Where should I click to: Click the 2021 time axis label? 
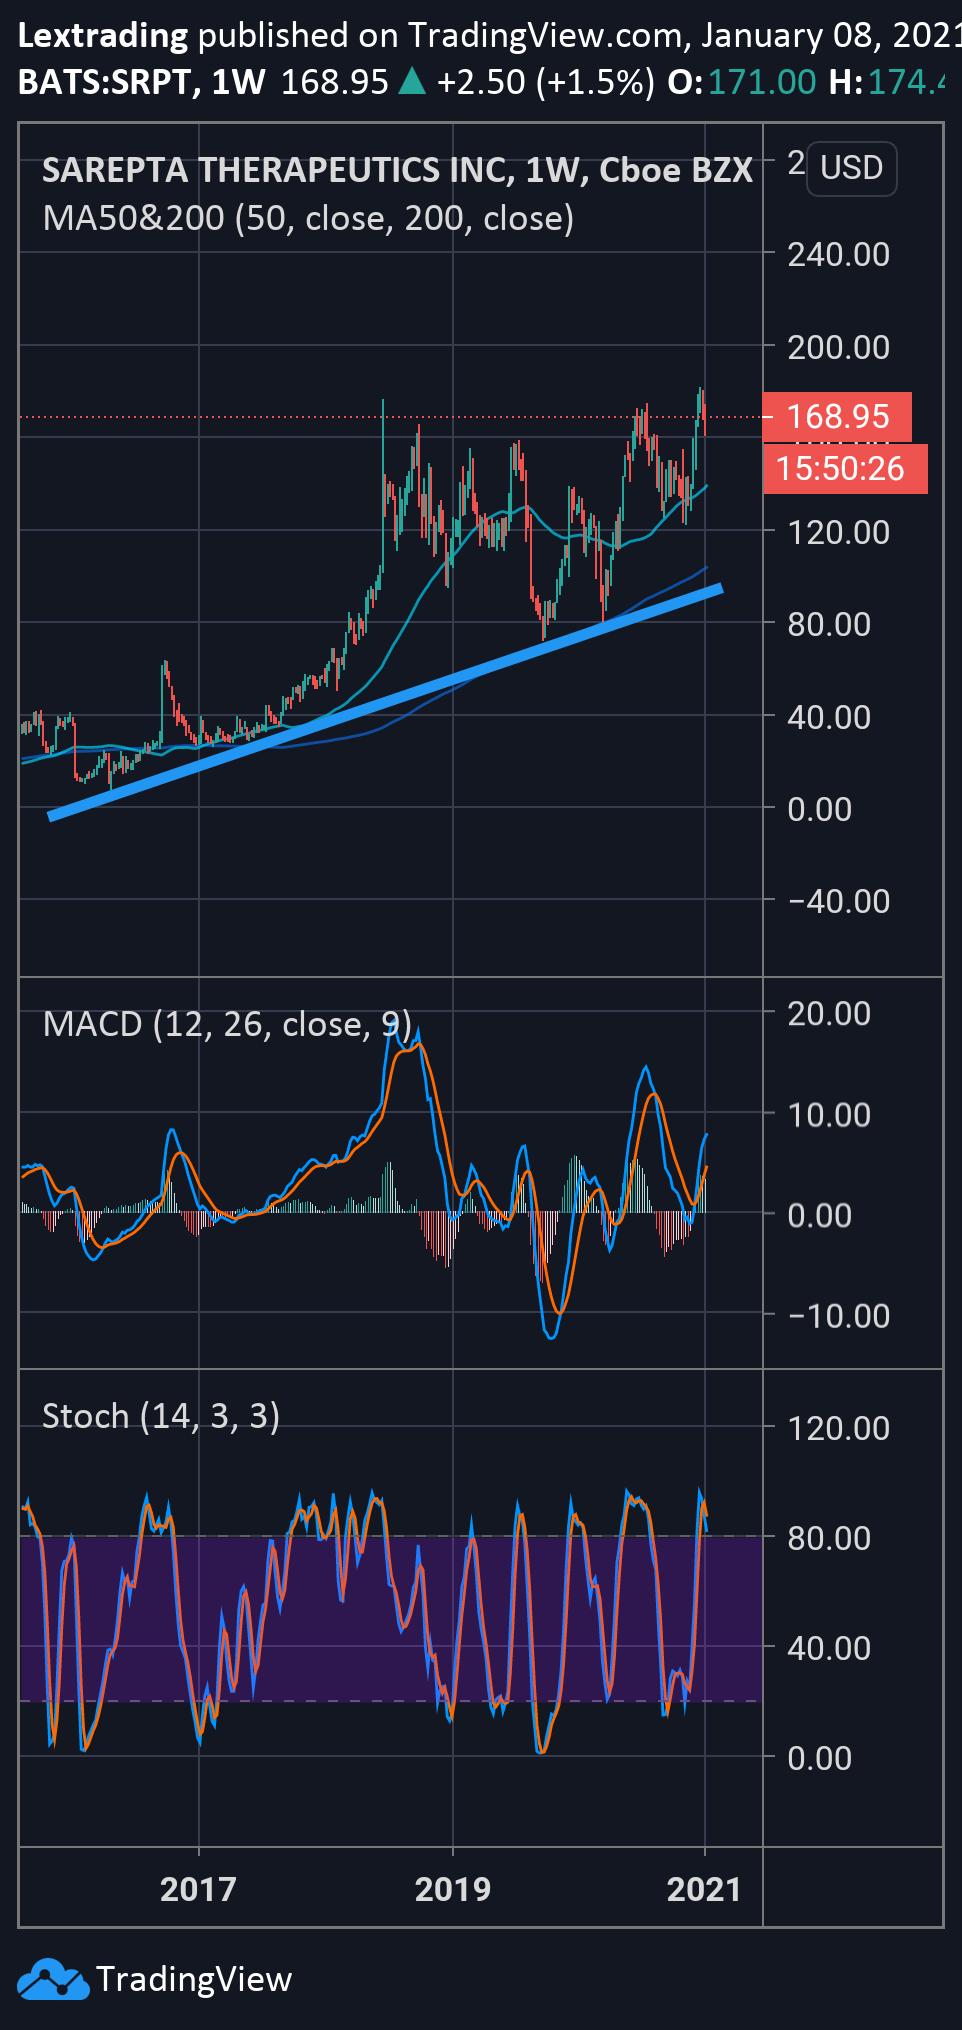coord(704,1889)
